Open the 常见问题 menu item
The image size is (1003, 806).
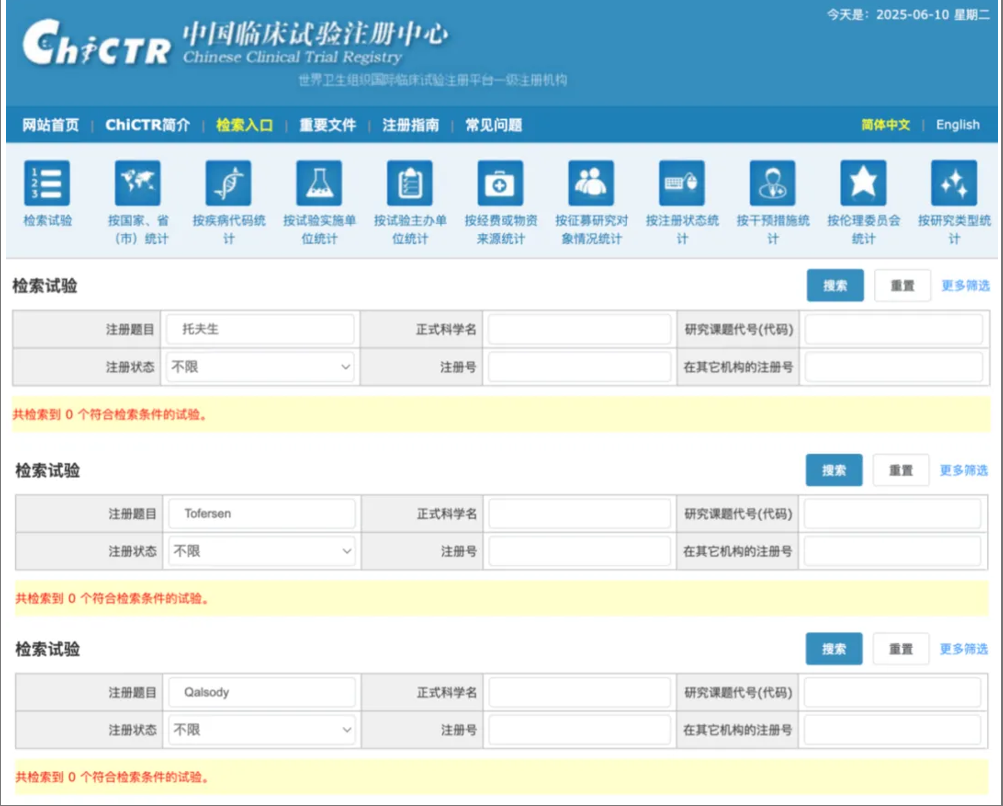click(x=494, y=125)
